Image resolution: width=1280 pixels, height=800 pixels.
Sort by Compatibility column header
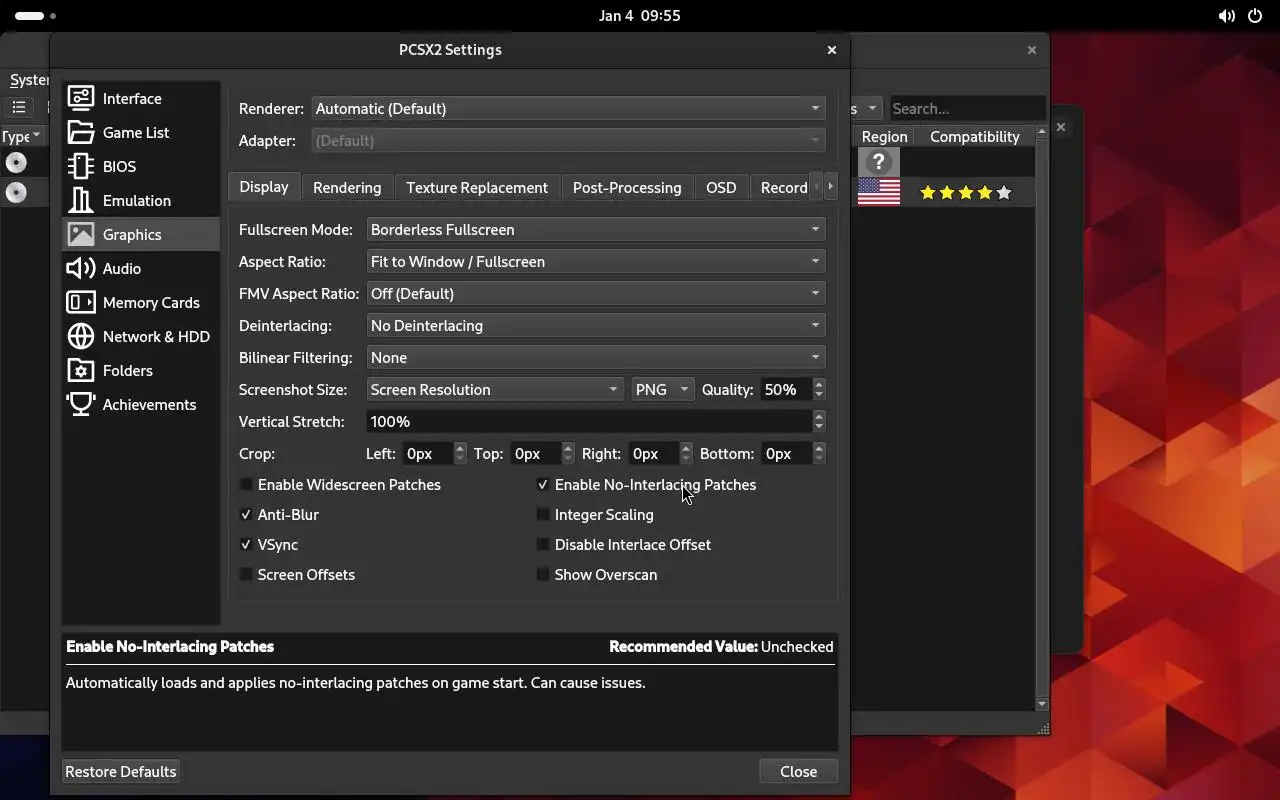(975, 136)
